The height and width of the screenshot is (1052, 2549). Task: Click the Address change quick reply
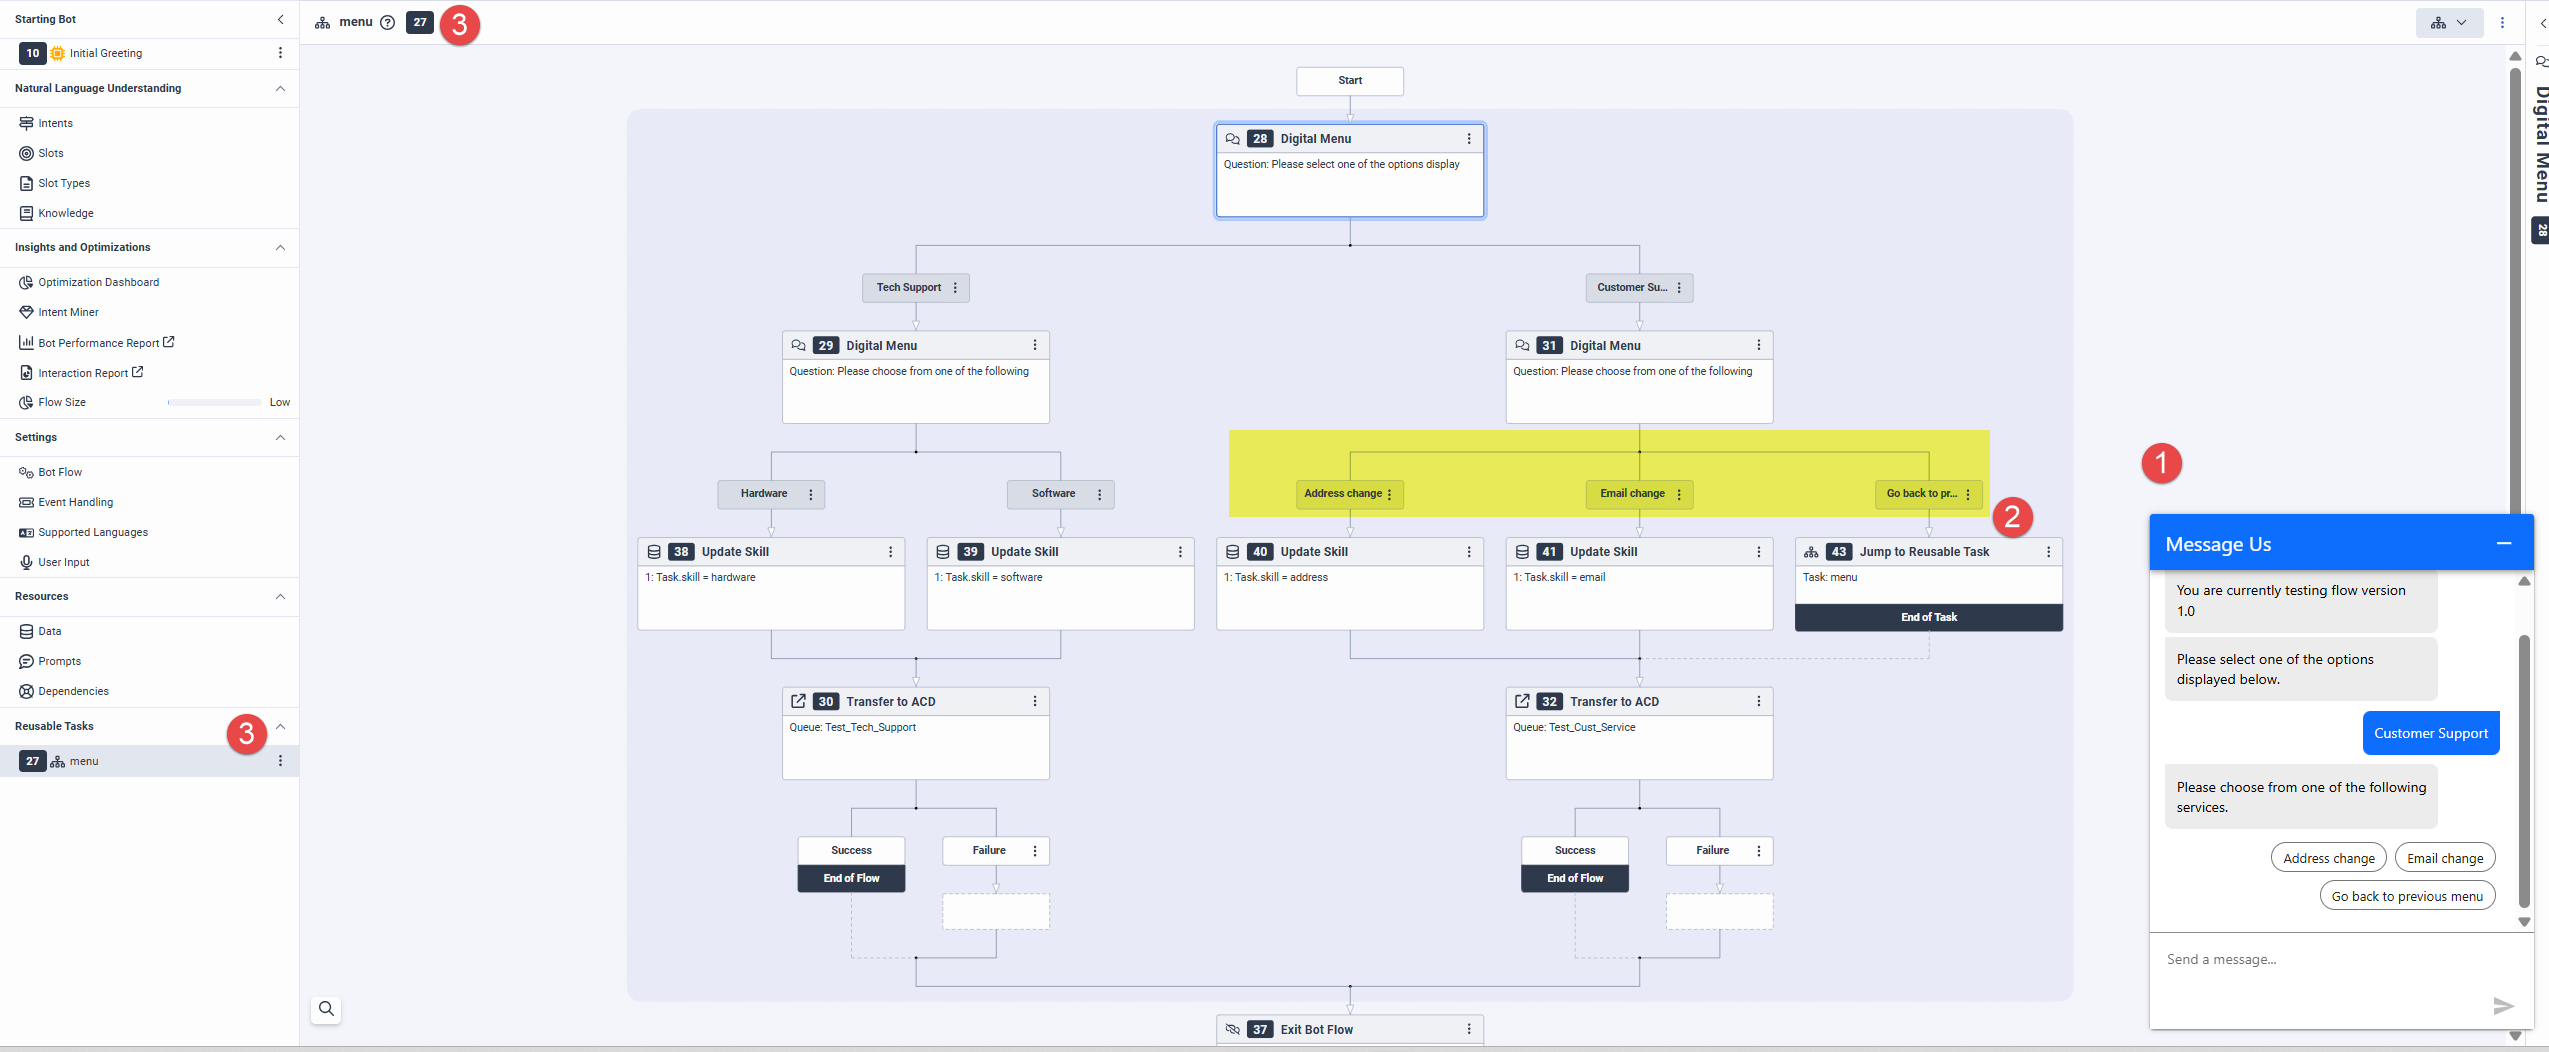(x=2328, y=859)
